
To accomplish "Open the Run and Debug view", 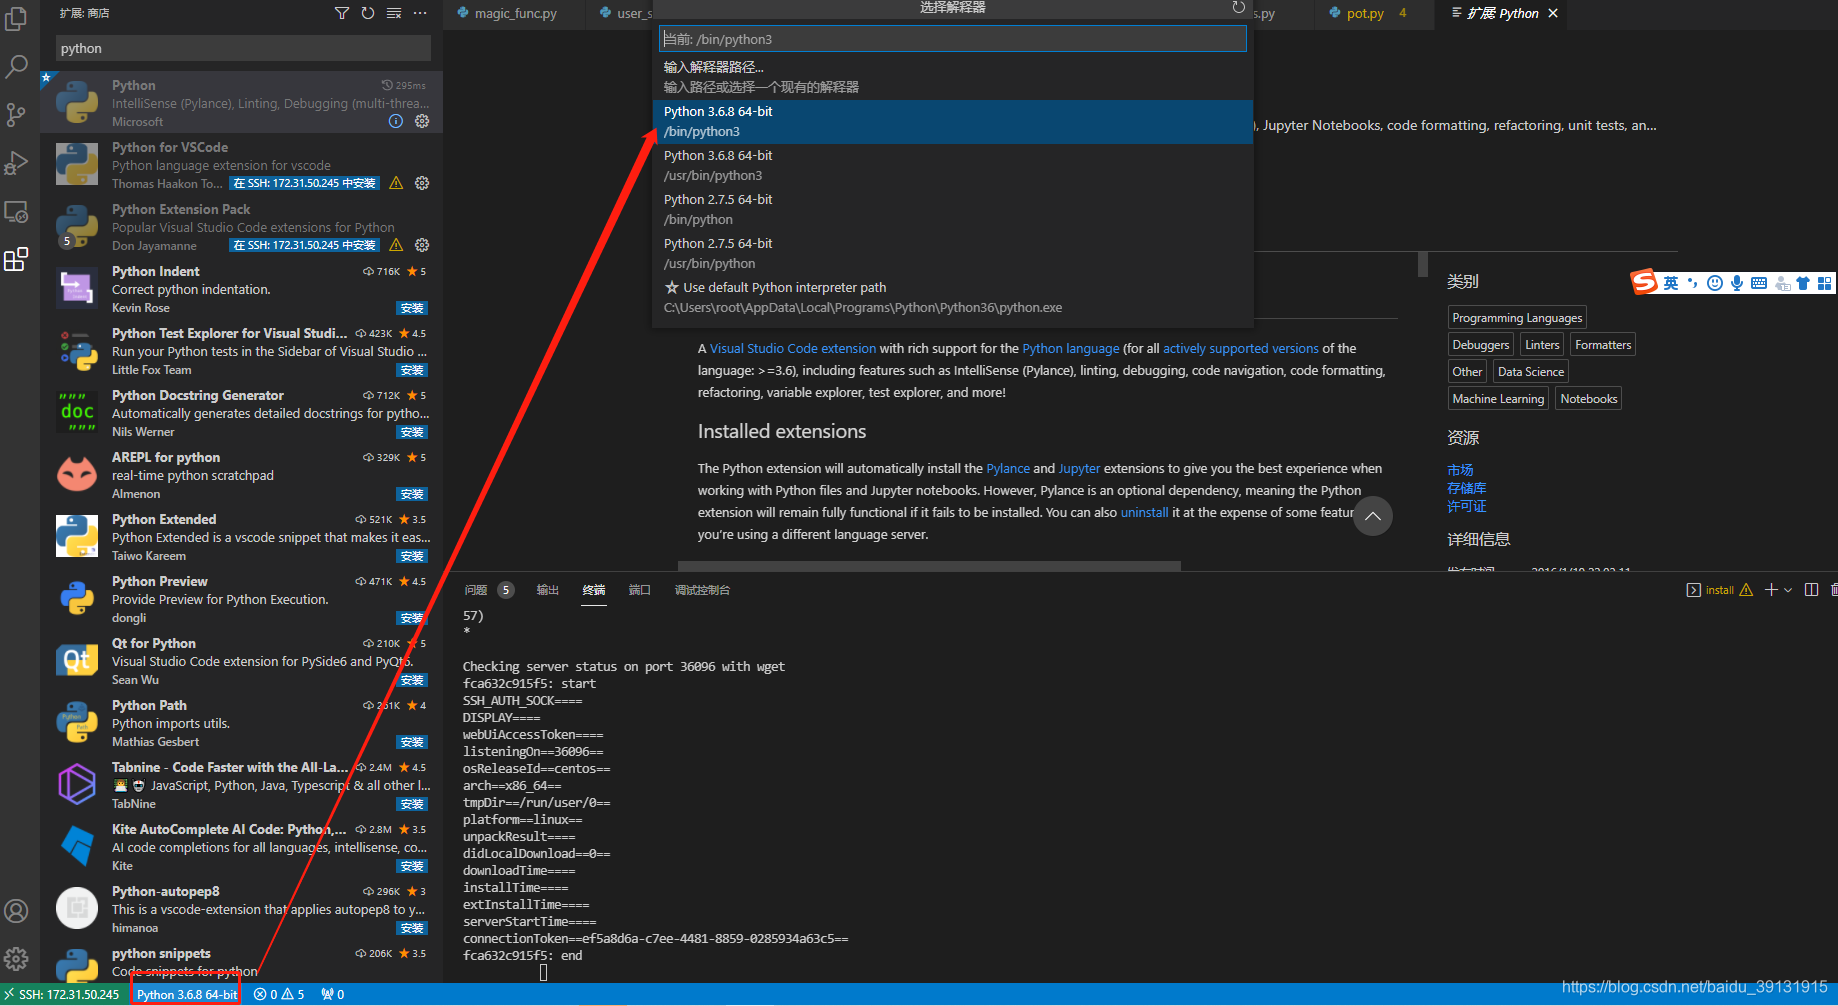I will [16, 163].
